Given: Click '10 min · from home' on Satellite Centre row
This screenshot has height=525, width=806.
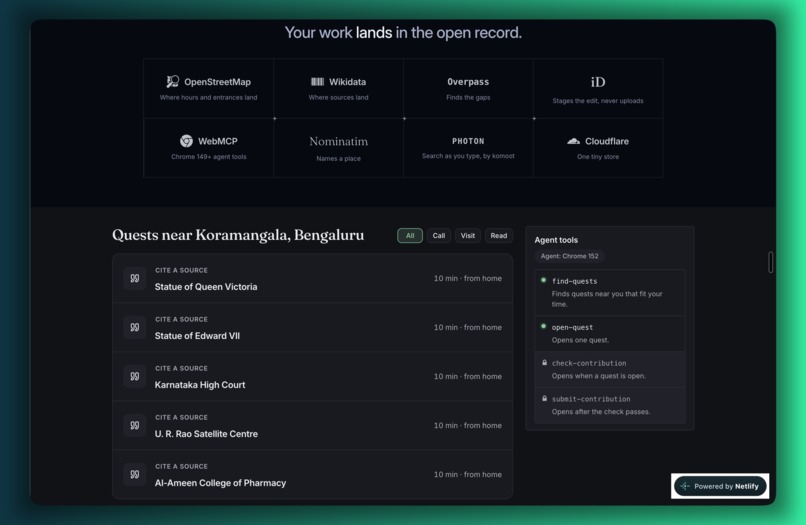Looking at the screenshot, I should [467, 425].
